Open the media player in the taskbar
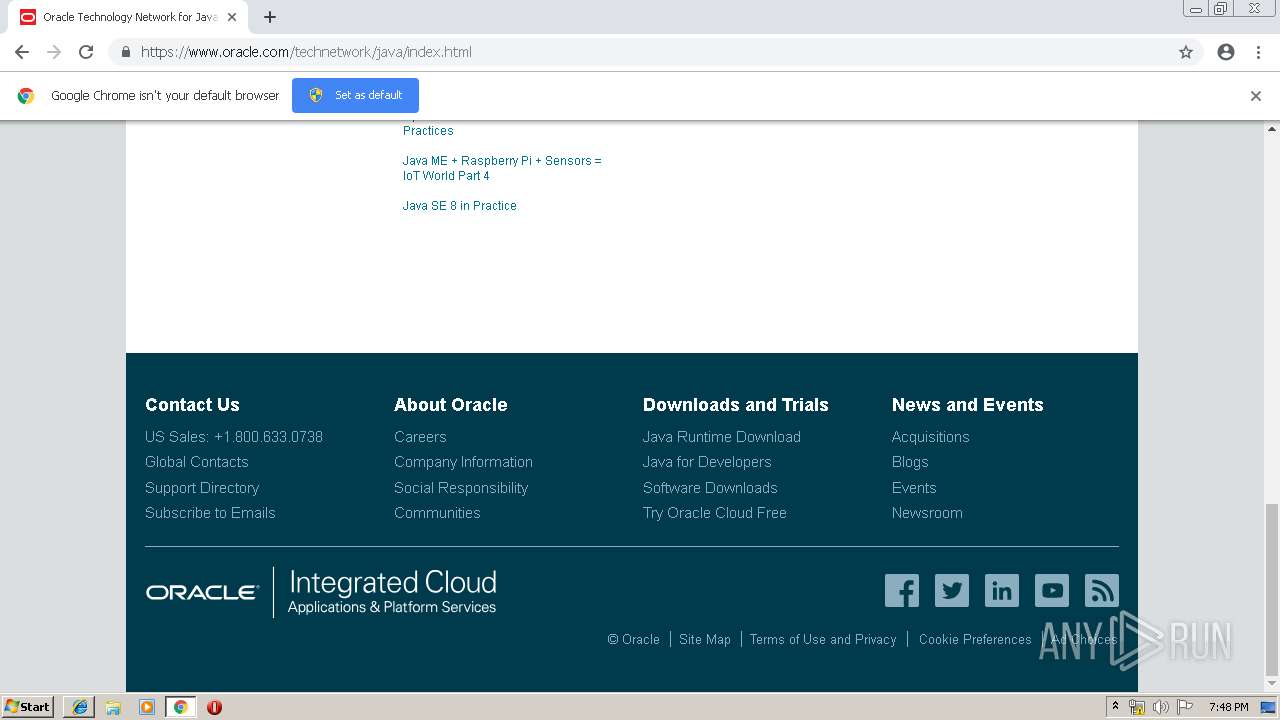The height and width of the screenshot is (720, 1280). click(147, 707)
